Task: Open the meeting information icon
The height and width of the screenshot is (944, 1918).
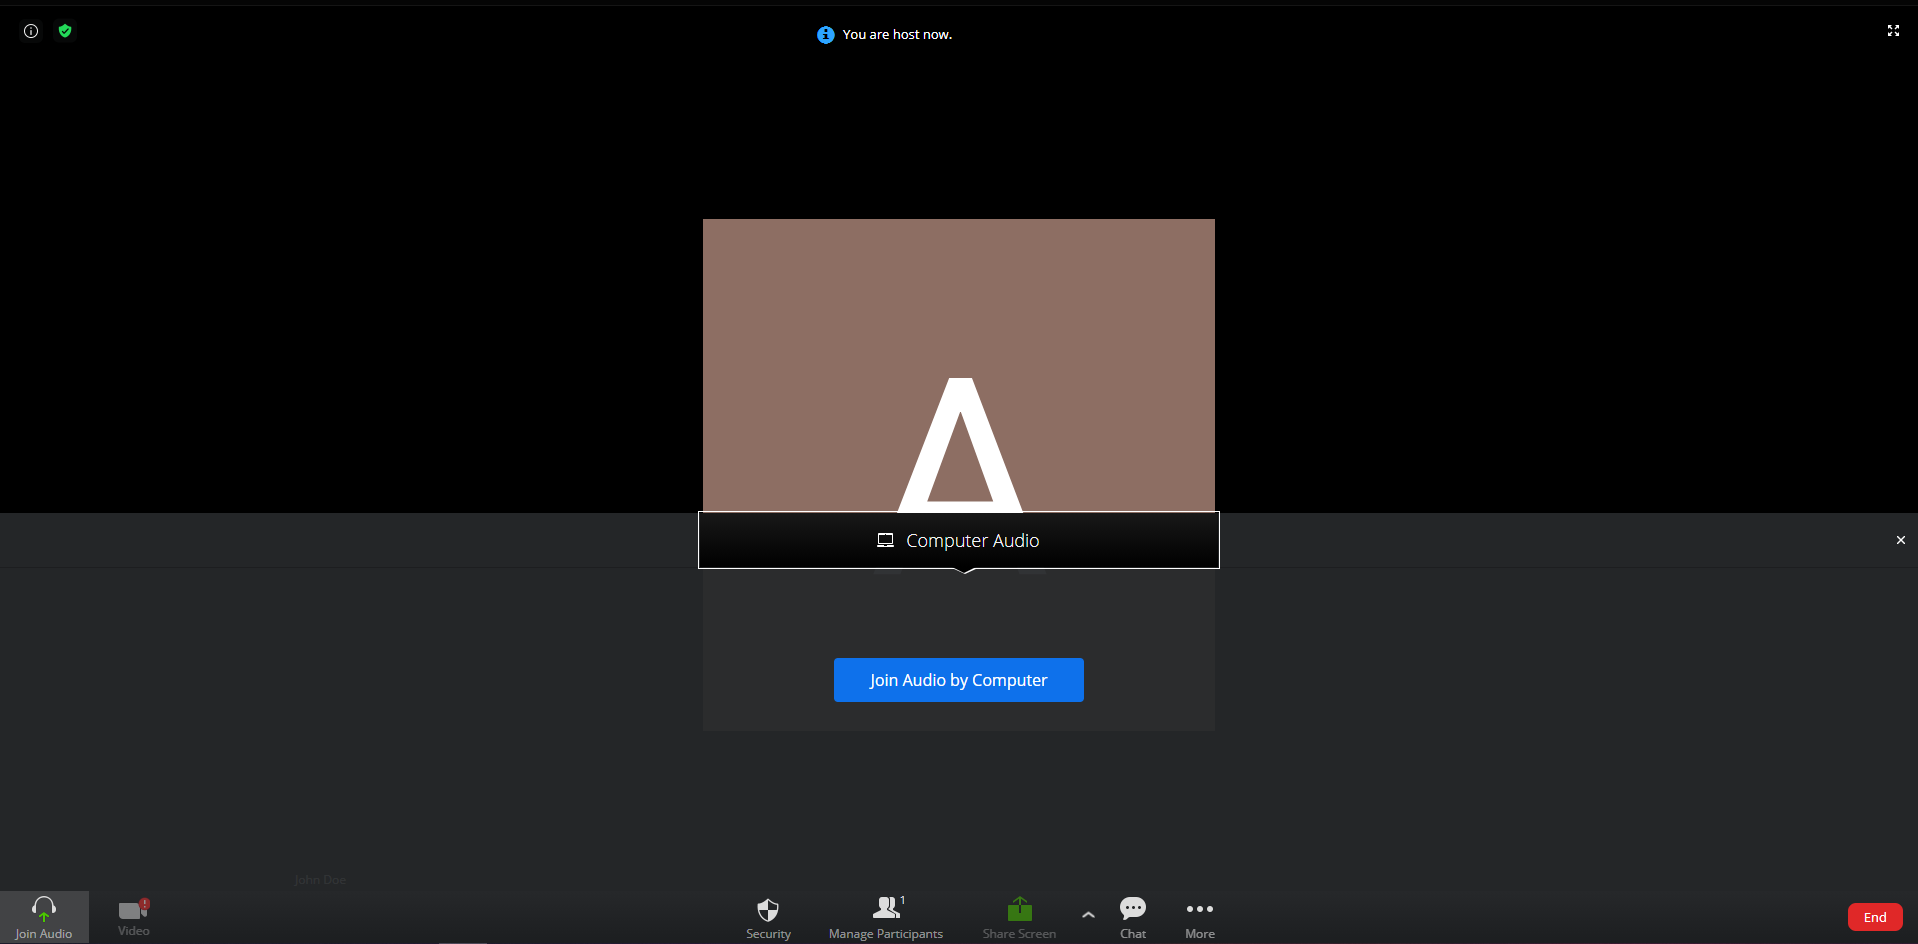Action: click(x=31, y=31)
